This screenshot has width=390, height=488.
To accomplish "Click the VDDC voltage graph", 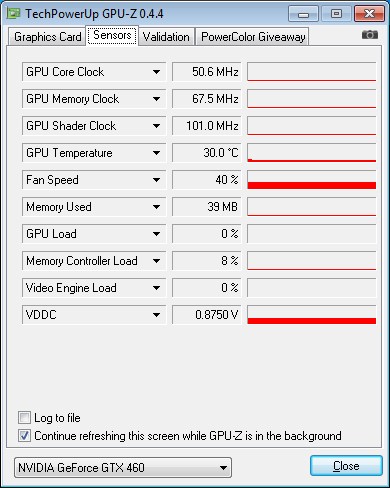I will [312, 315].
